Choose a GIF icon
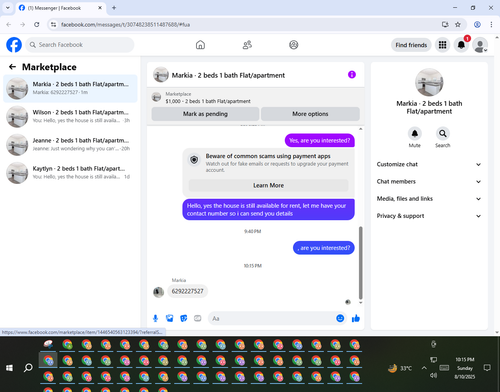500x392 pixels. 198,318
